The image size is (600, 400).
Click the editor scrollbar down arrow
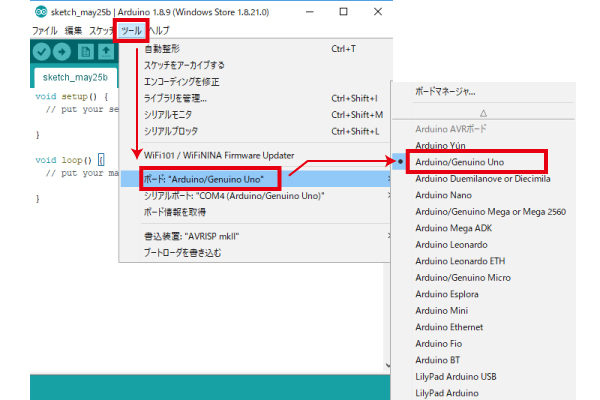point(388,365)
